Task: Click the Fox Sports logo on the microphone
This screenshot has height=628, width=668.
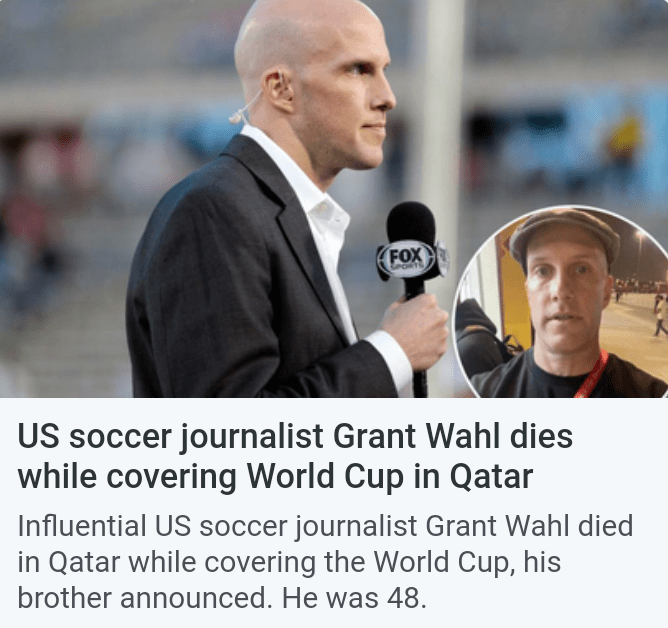Action: [x=406, y=259]
